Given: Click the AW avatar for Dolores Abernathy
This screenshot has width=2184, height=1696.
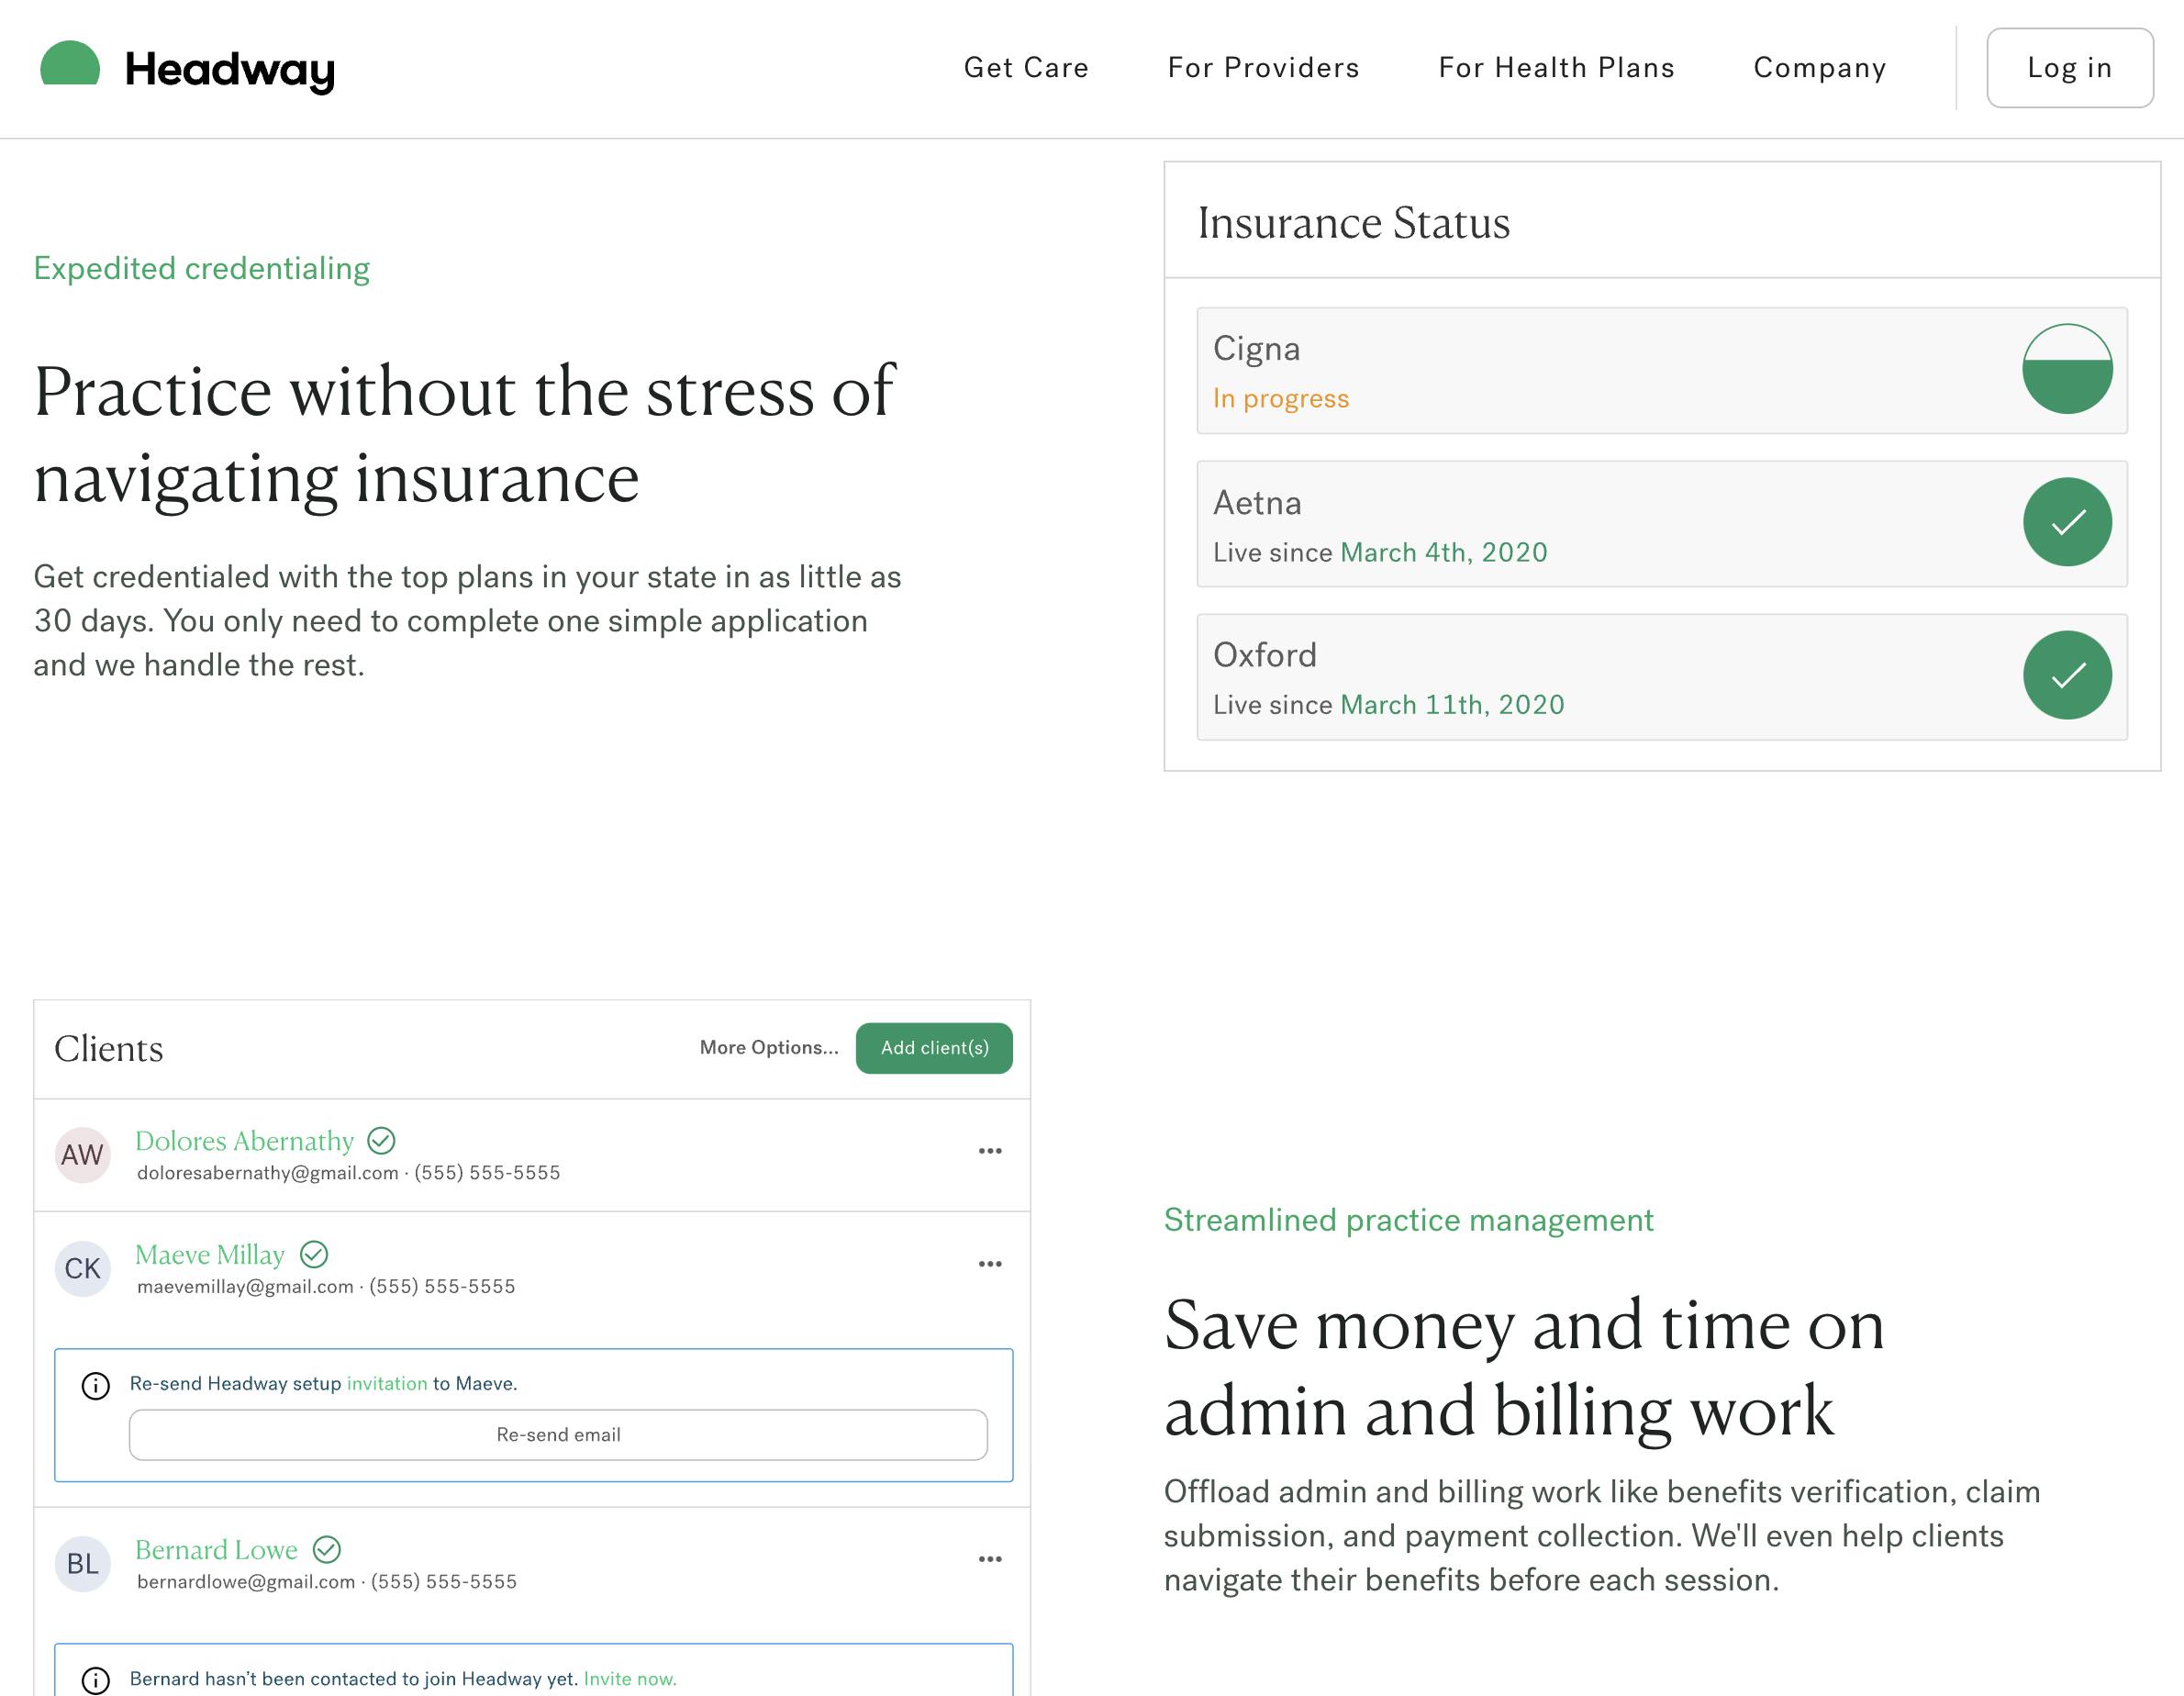Looking at the screenshot, I should 82,1155.
